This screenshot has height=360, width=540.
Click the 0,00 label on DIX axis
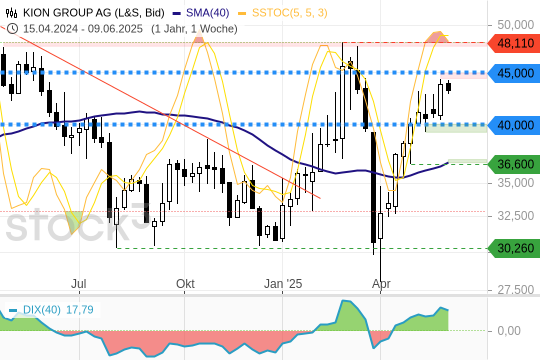(x=509, y=331)
